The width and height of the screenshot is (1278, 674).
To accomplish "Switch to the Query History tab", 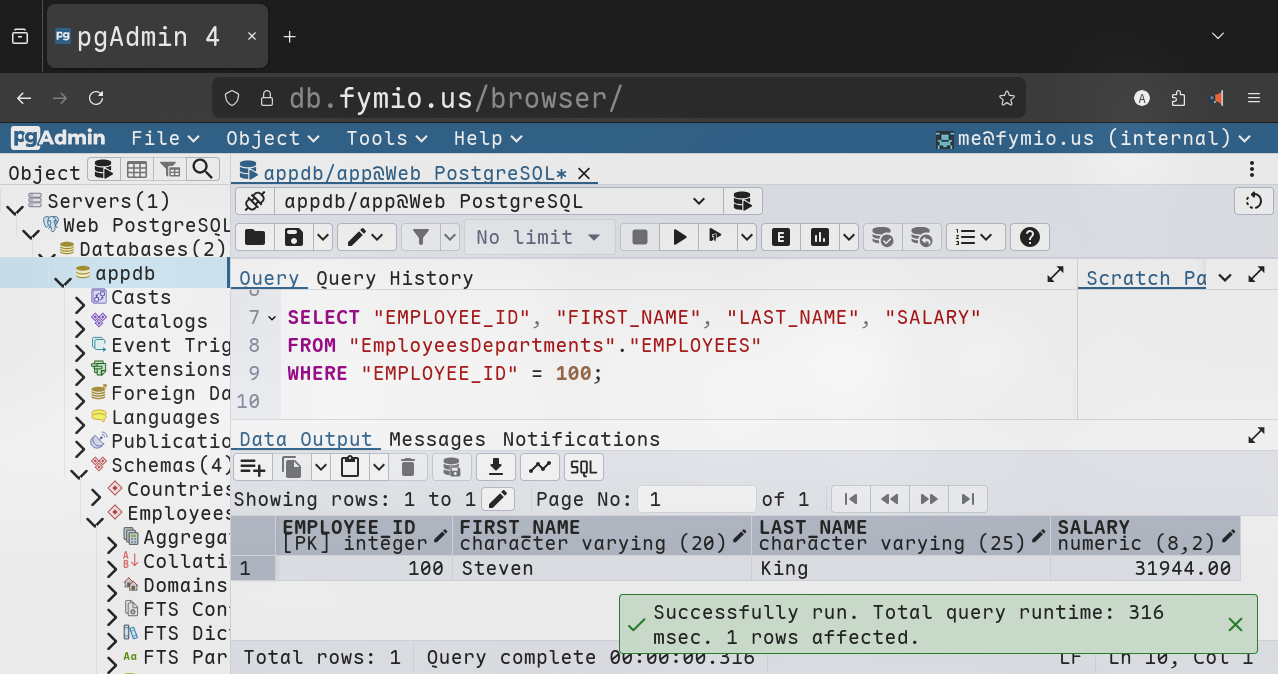I will click(394, 278).
